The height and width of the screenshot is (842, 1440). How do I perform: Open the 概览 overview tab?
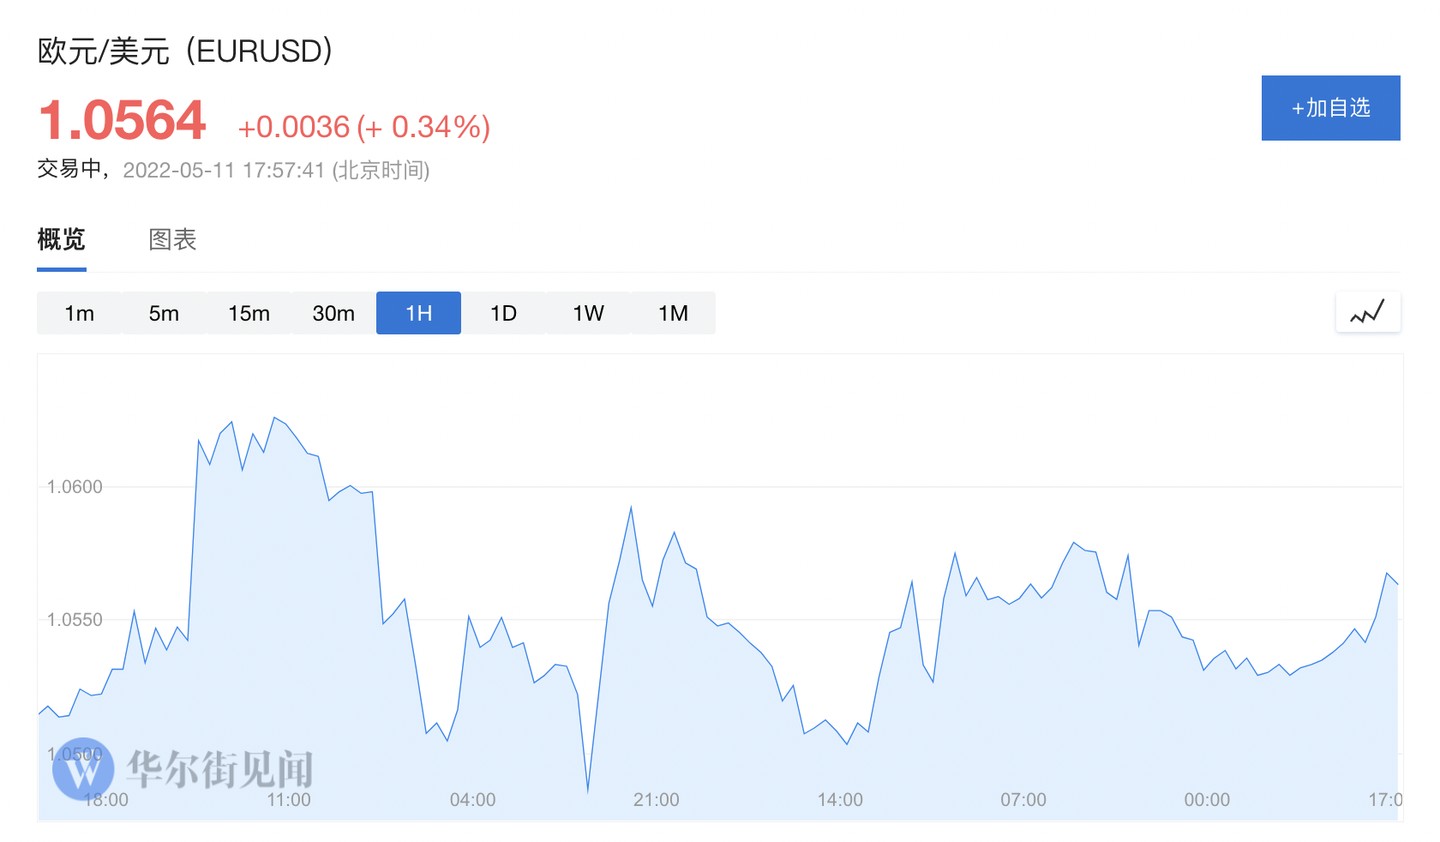pyautogui.click(x=61, y=240)
